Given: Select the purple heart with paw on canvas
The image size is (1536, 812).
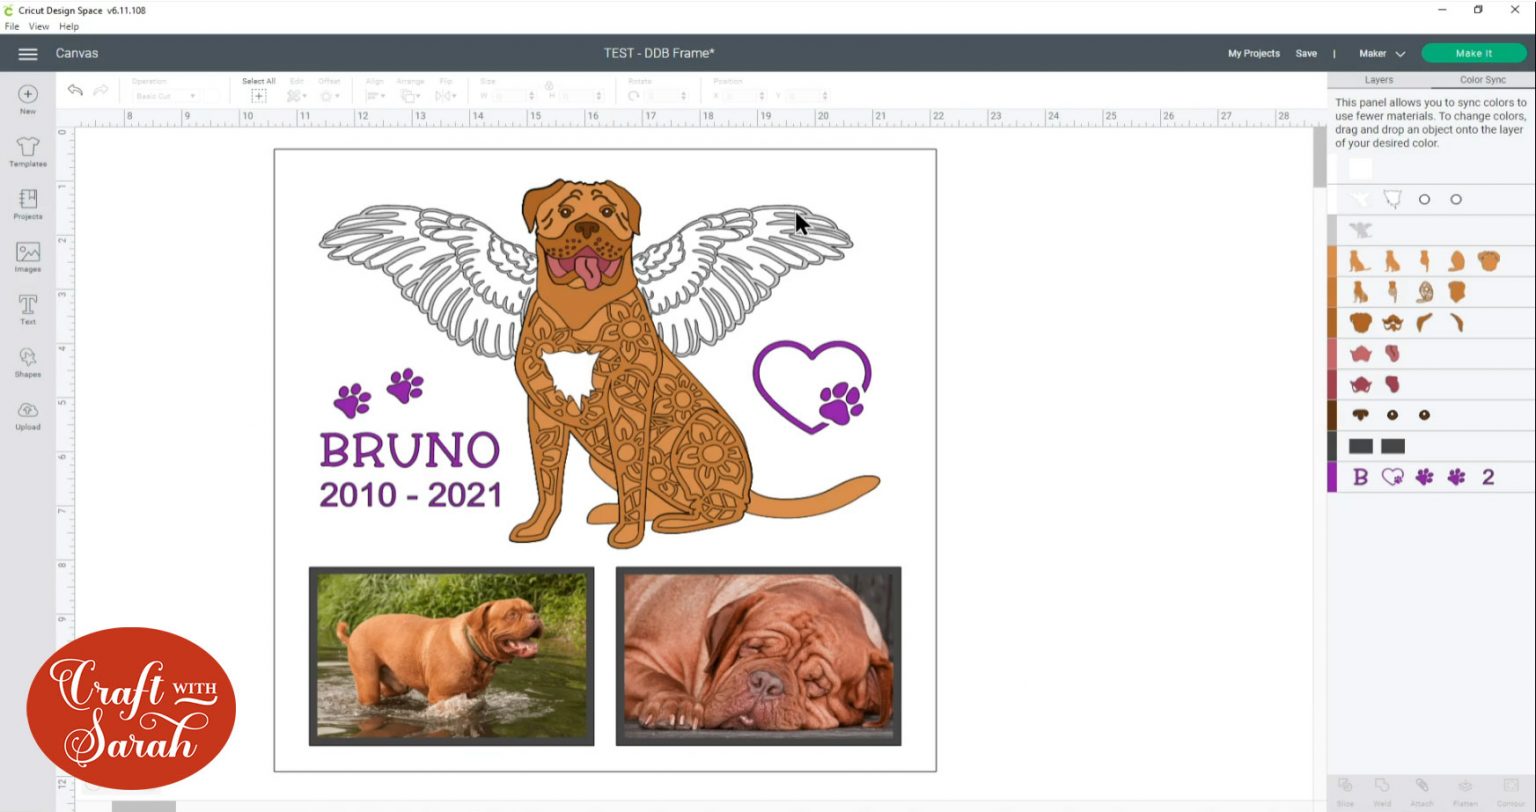Looking at the screenshot, I should point(812,386).
